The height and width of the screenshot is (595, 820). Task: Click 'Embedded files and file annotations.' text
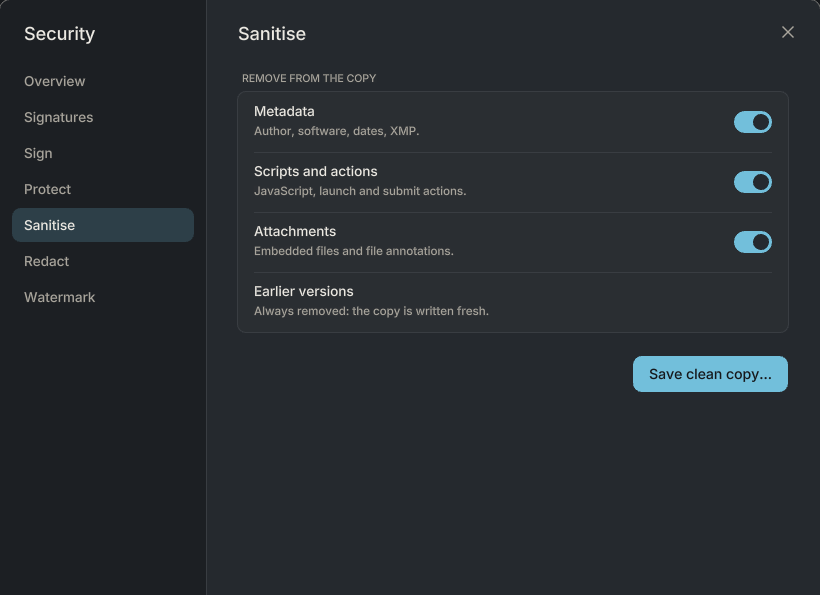click(x=354, y=251)
